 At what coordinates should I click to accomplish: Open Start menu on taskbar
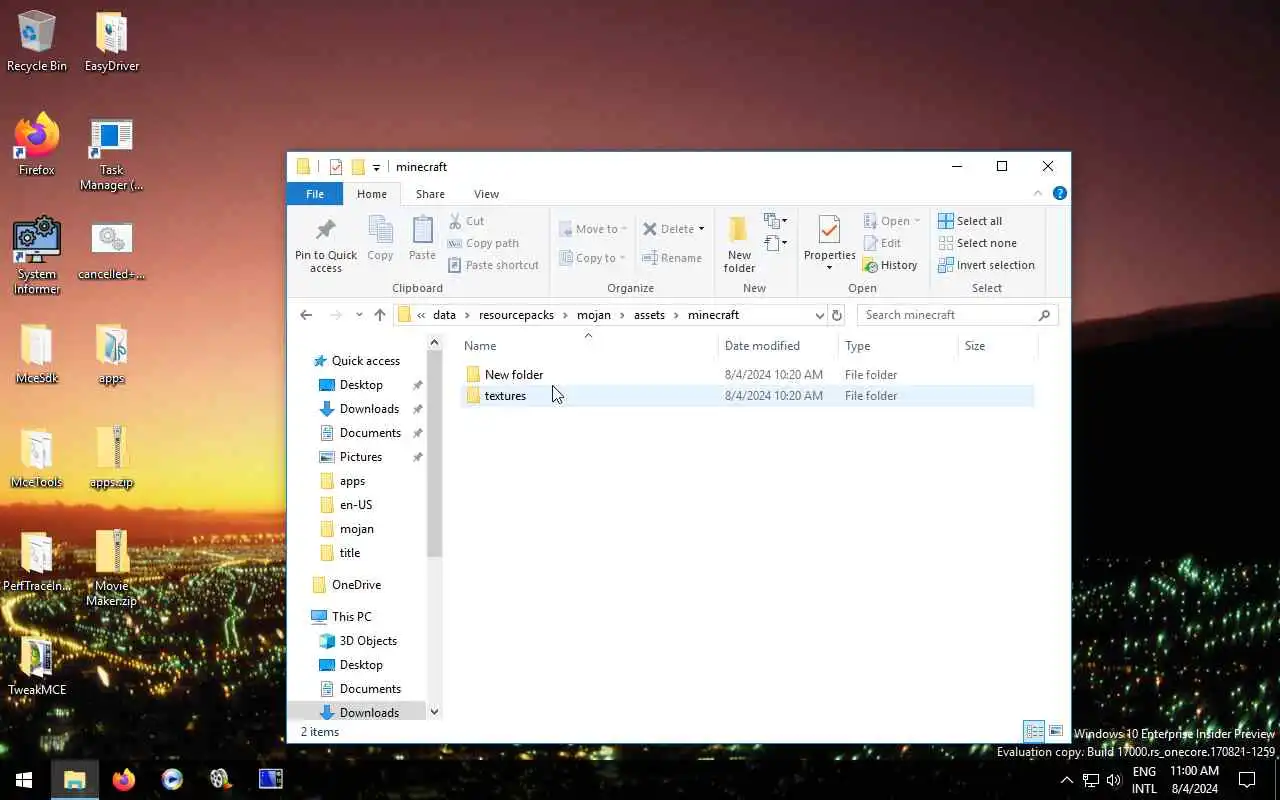pos(24,779)
